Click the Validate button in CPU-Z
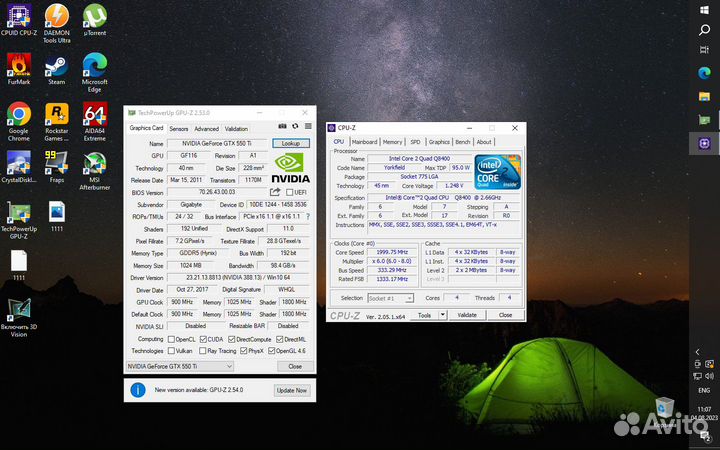Viewport: 720px width, 450px height. pyautogui.click(x=467, y=315)
